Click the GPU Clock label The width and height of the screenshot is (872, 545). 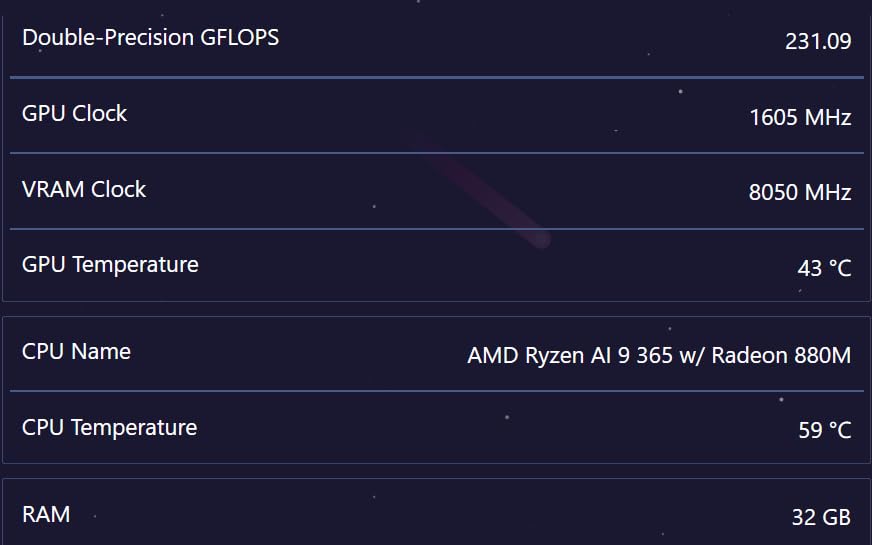point(74,113)
